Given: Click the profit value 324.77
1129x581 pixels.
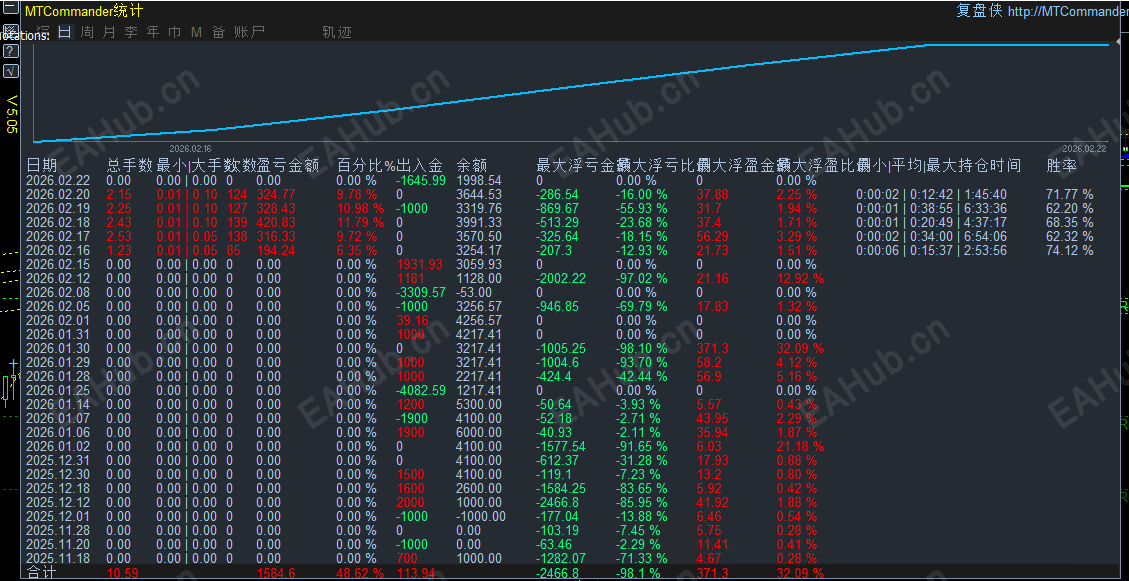Looking at the screenshot, I should [276, 194].
